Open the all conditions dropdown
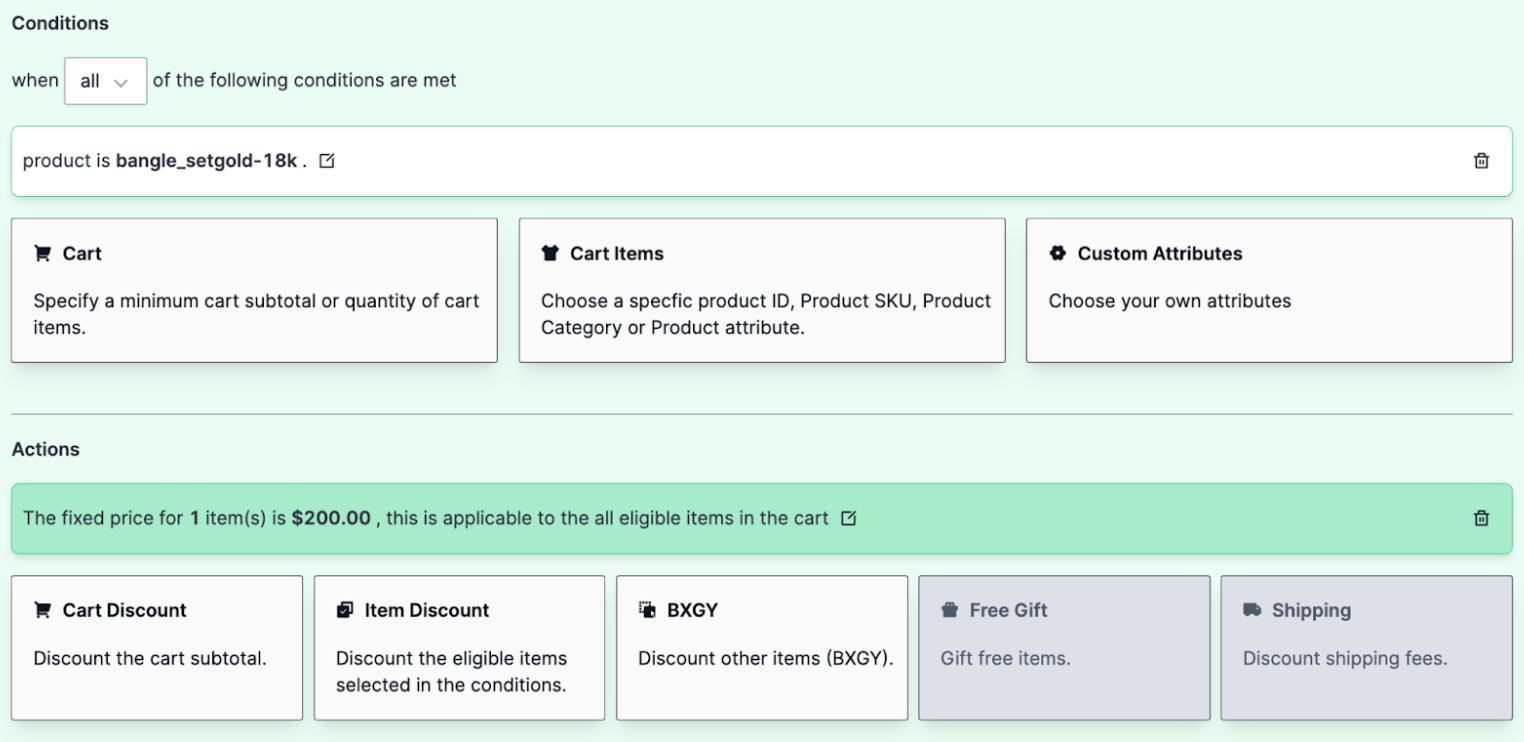The height and width of the screenshot is (742, 1524). coord(105,80)
